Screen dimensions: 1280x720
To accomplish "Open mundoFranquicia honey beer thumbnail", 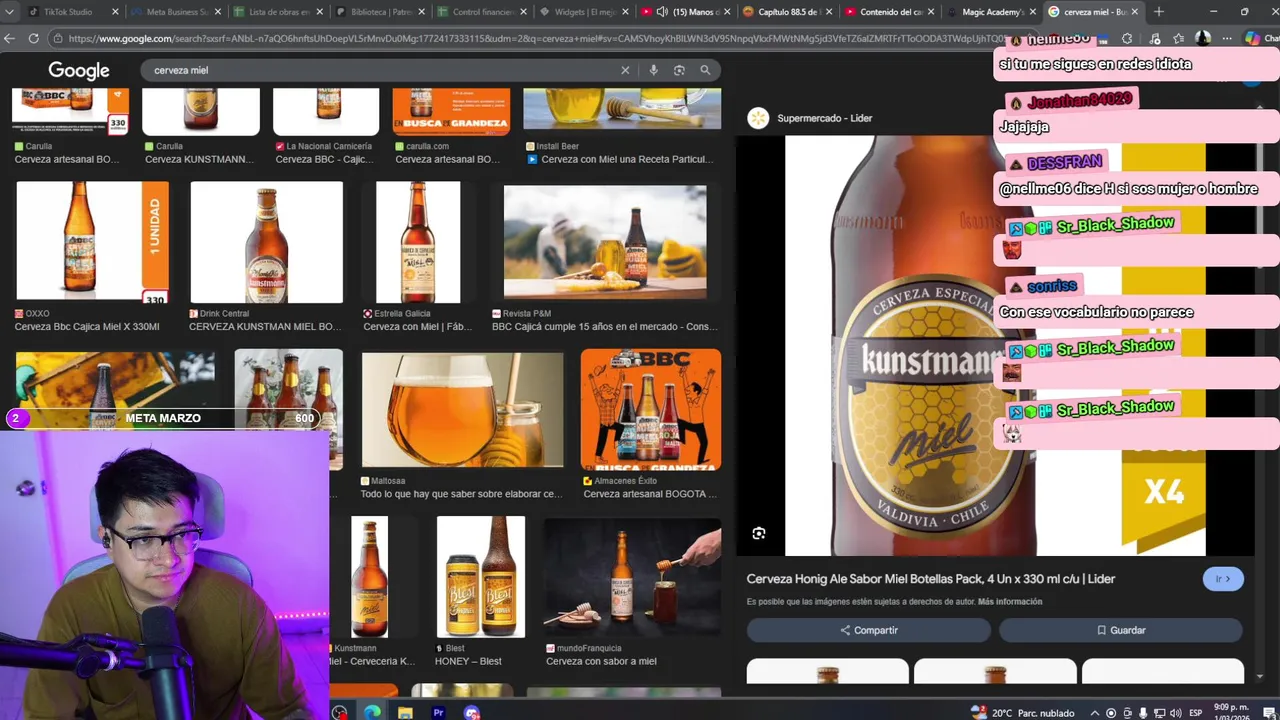I will click(x=632, y=577).
